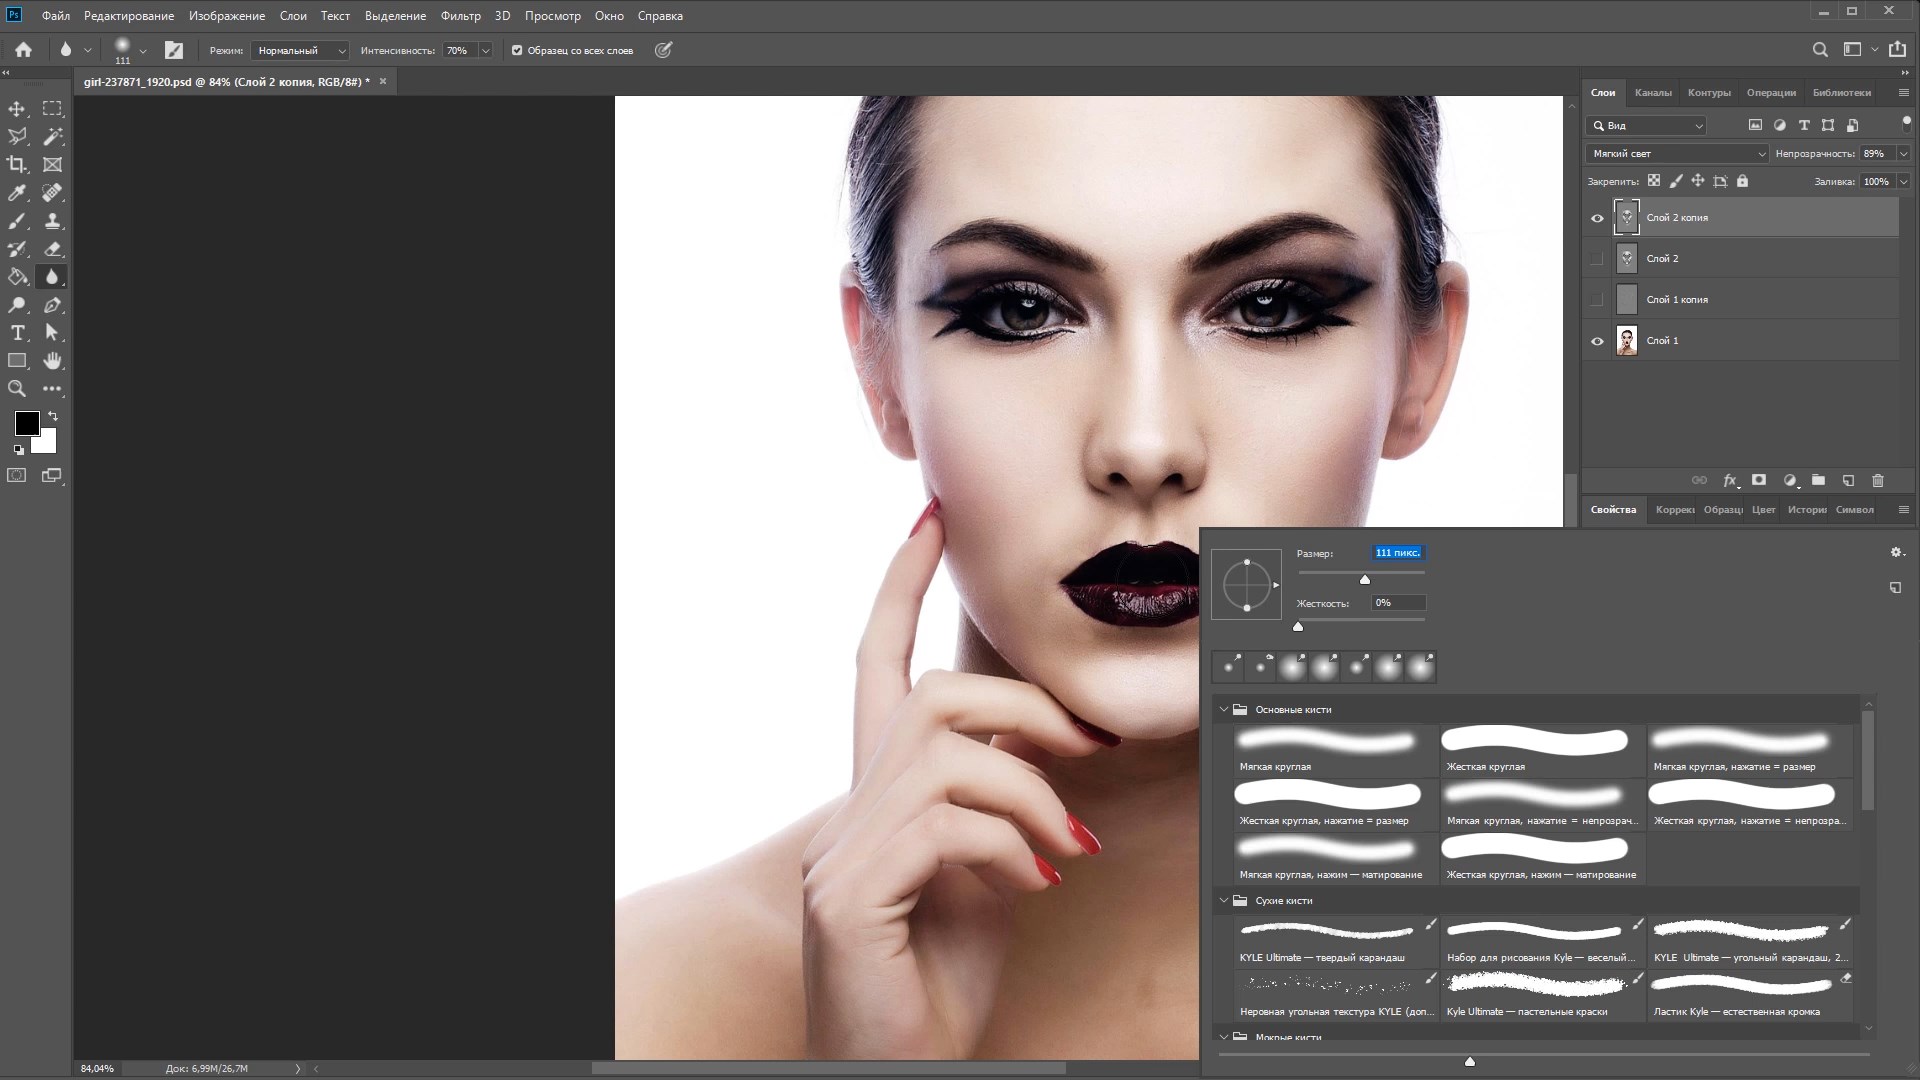Select the Path Selection tool
Screen dimensions: 1920x1080
coord(52,333)
